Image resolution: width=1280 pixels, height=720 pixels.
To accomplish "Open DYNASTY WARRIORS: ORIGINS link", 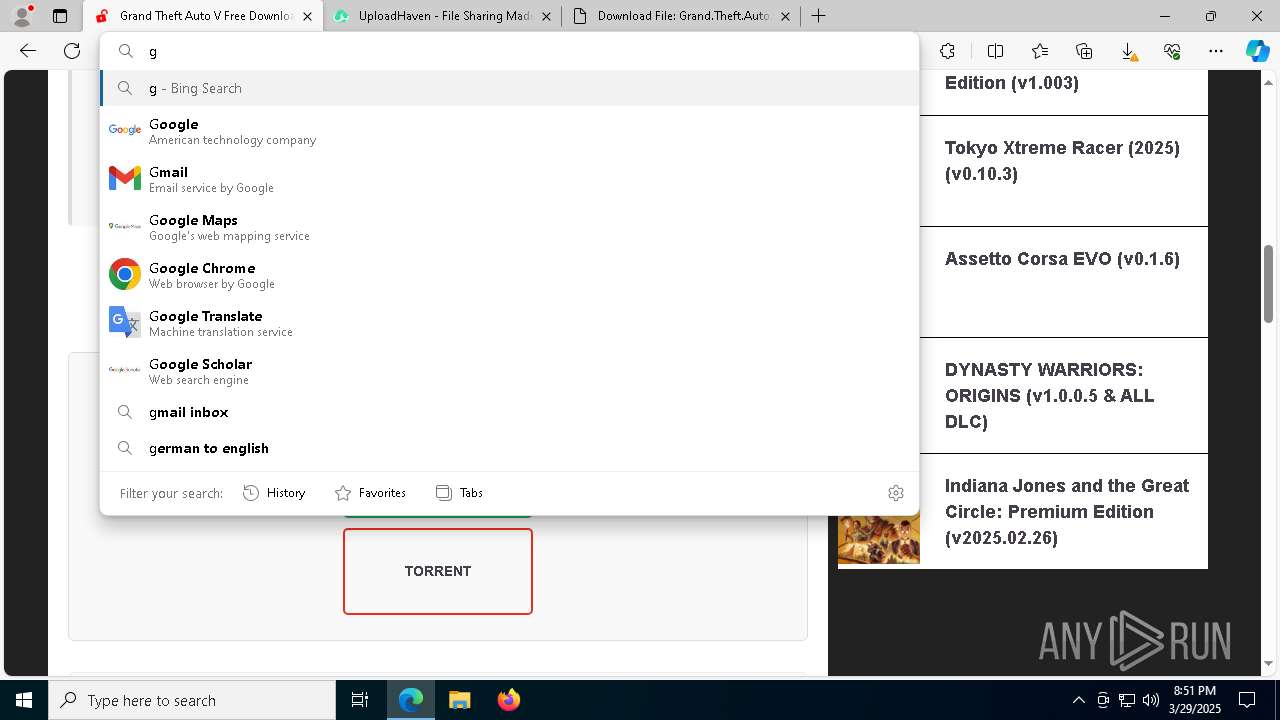I will pos(1049,396).
